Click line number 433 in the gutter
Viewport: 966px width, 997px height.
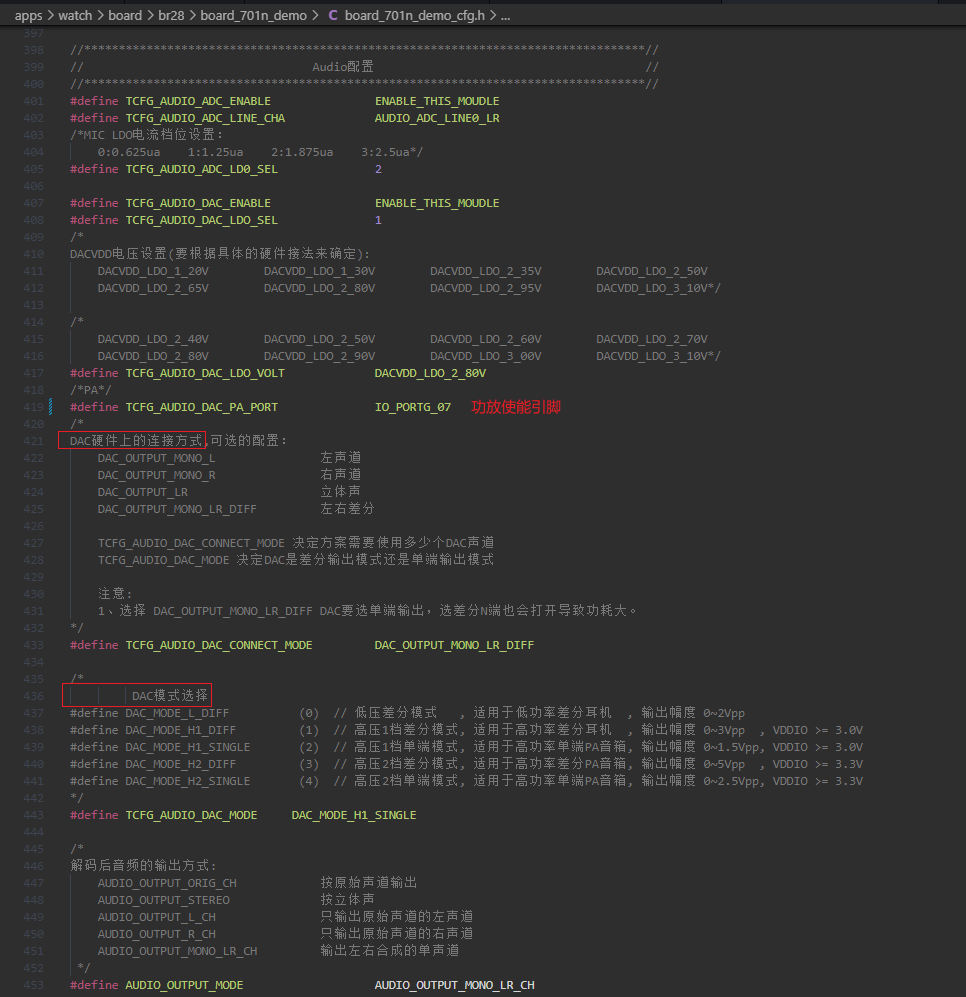pyautogui.click(x=33, y=645)
